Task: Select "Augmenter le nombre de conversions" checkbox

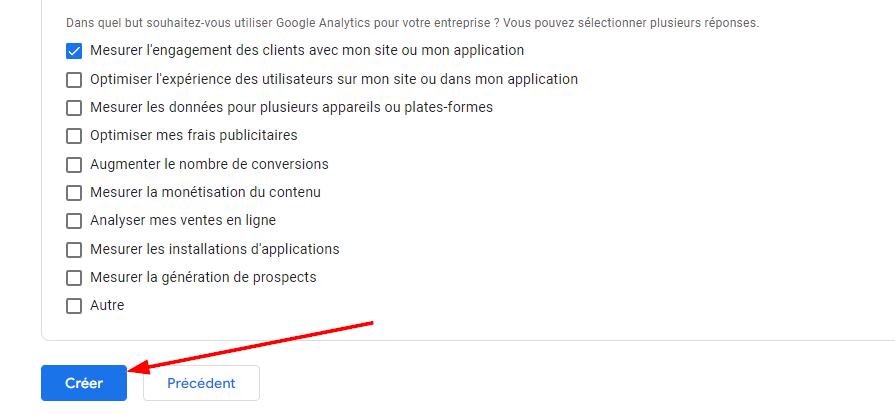Action: pyautogui.click(x=74, y=164)
